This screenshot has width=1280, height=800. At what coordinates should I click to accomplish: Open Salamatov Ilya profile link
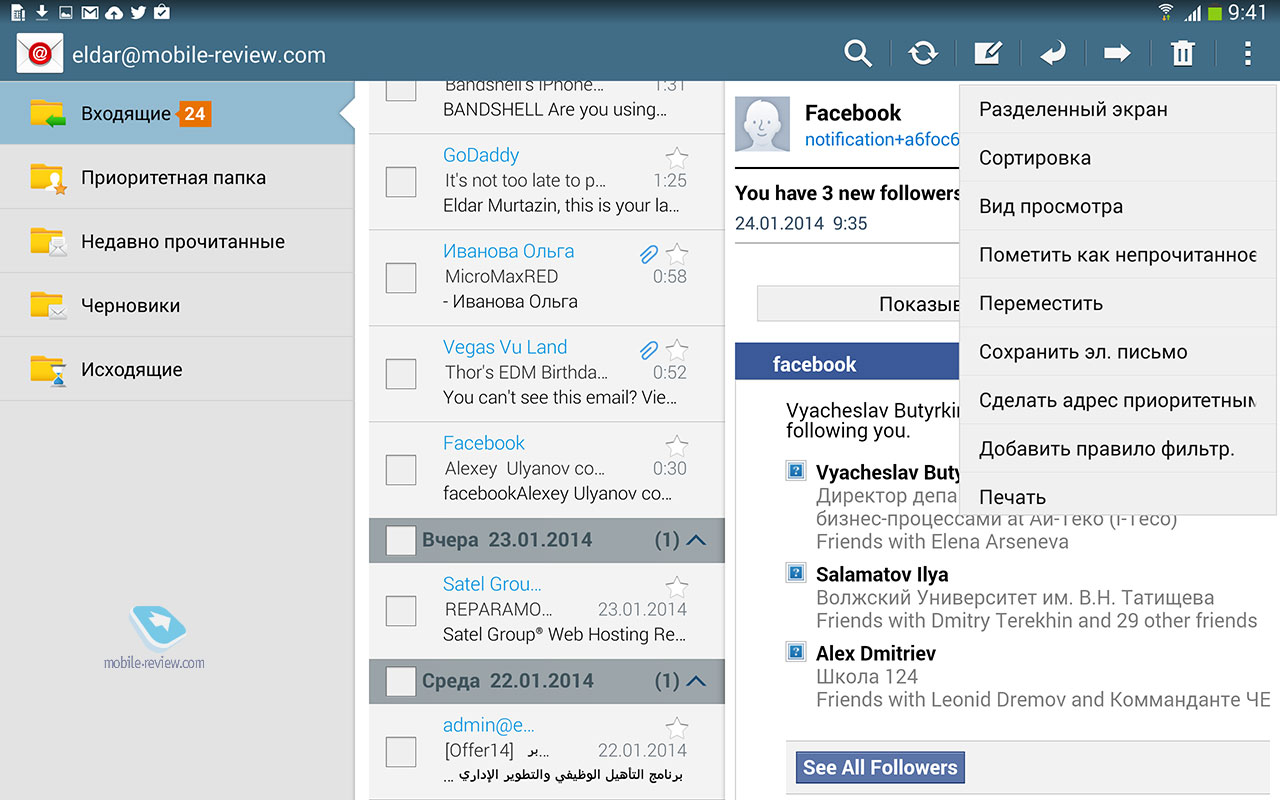tap(882, 575)
